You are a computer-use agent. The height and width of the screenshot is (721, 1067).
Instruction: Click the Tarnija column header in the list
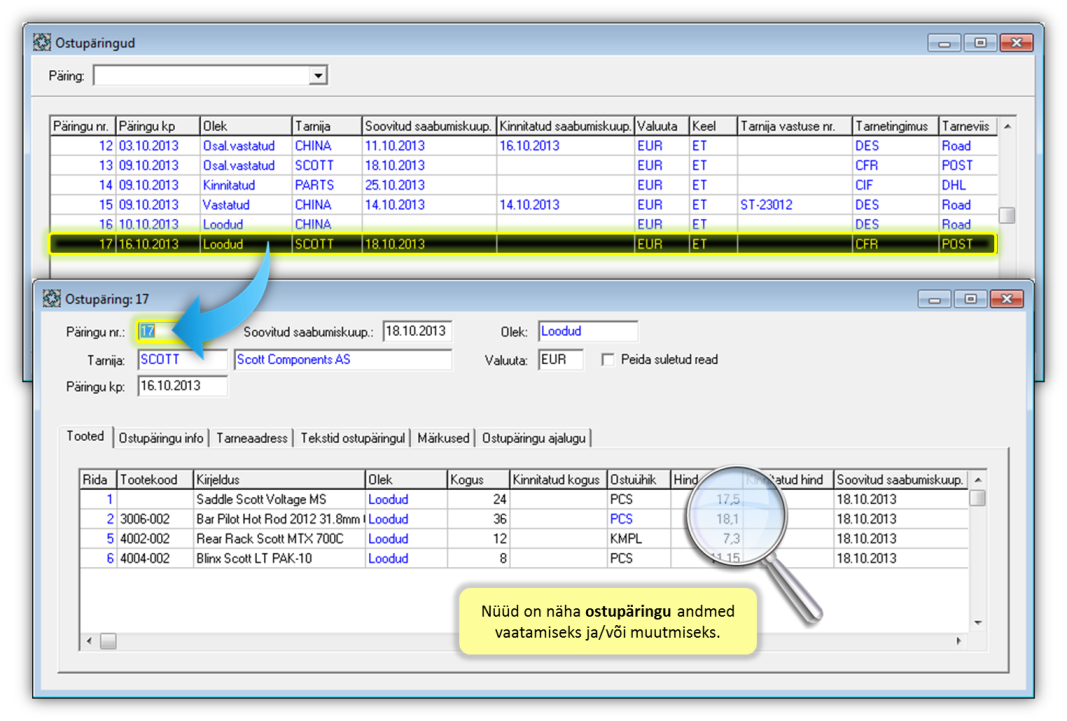[x=327, y=126]
